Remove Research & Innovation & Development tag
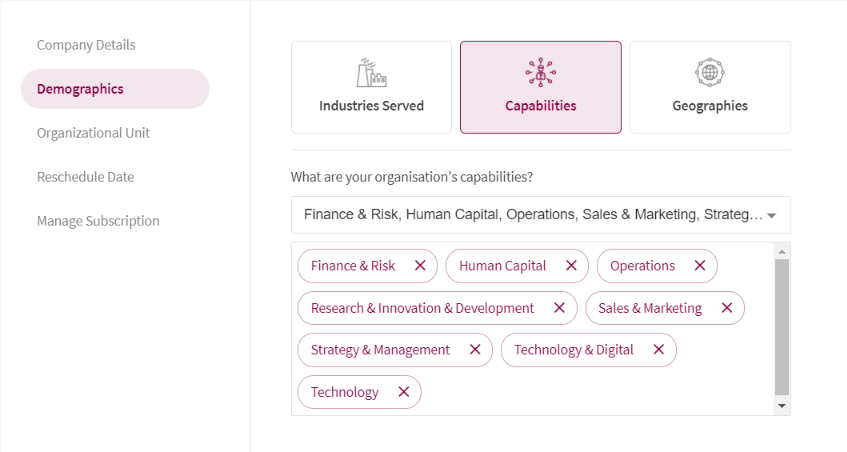Screen dimensions: 847x452 coord(559,308)
